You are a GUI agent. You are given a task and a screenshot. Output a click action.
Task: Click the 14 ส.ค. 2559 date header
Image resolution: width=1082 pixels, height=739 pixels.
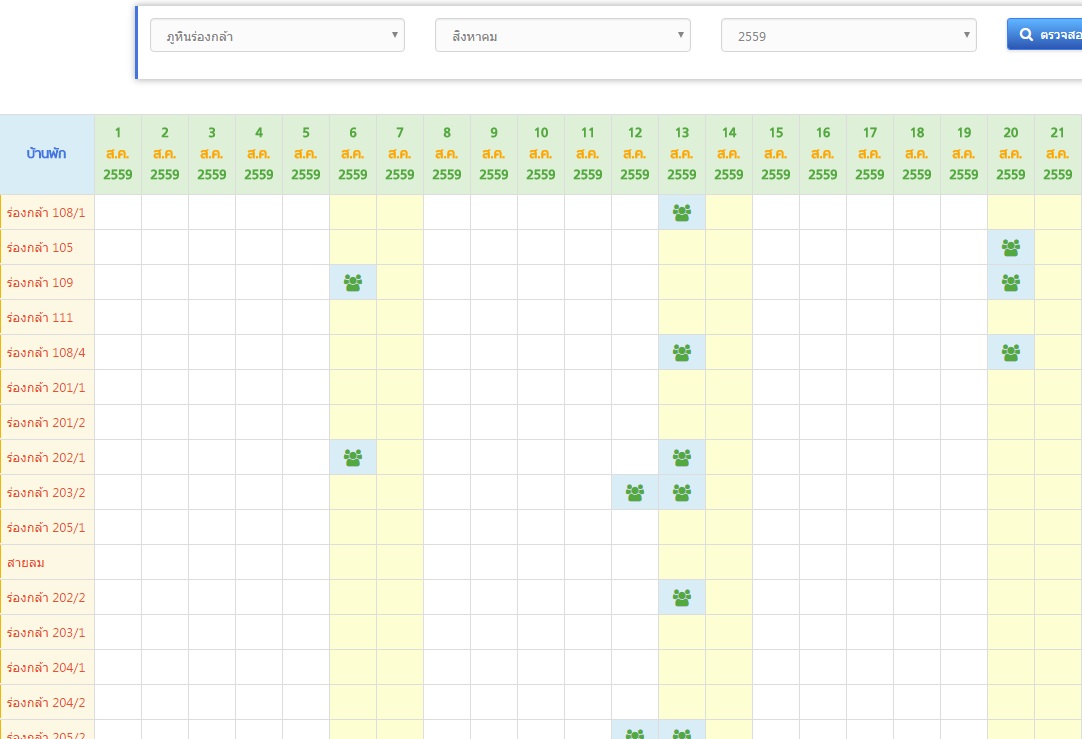[729, 154]
